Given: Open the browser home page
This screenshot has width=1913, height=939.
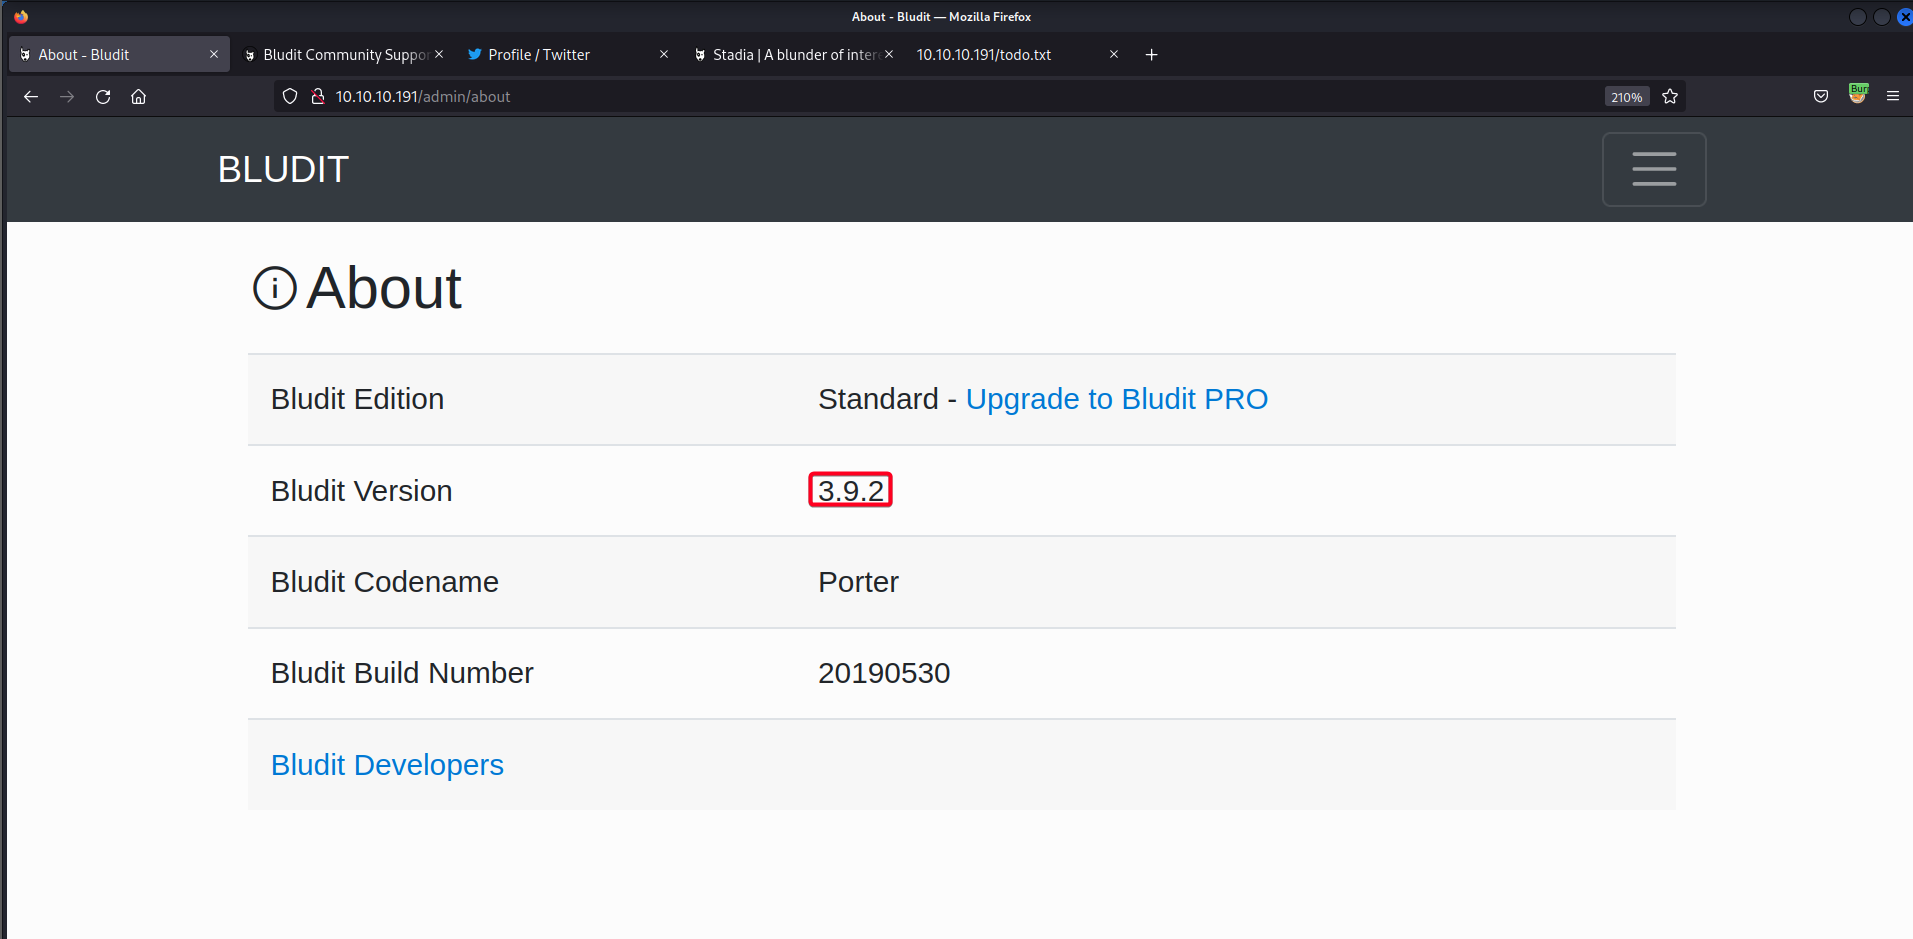Looking at the screenshot, I should pyautogui.click(x=139, y=97).
